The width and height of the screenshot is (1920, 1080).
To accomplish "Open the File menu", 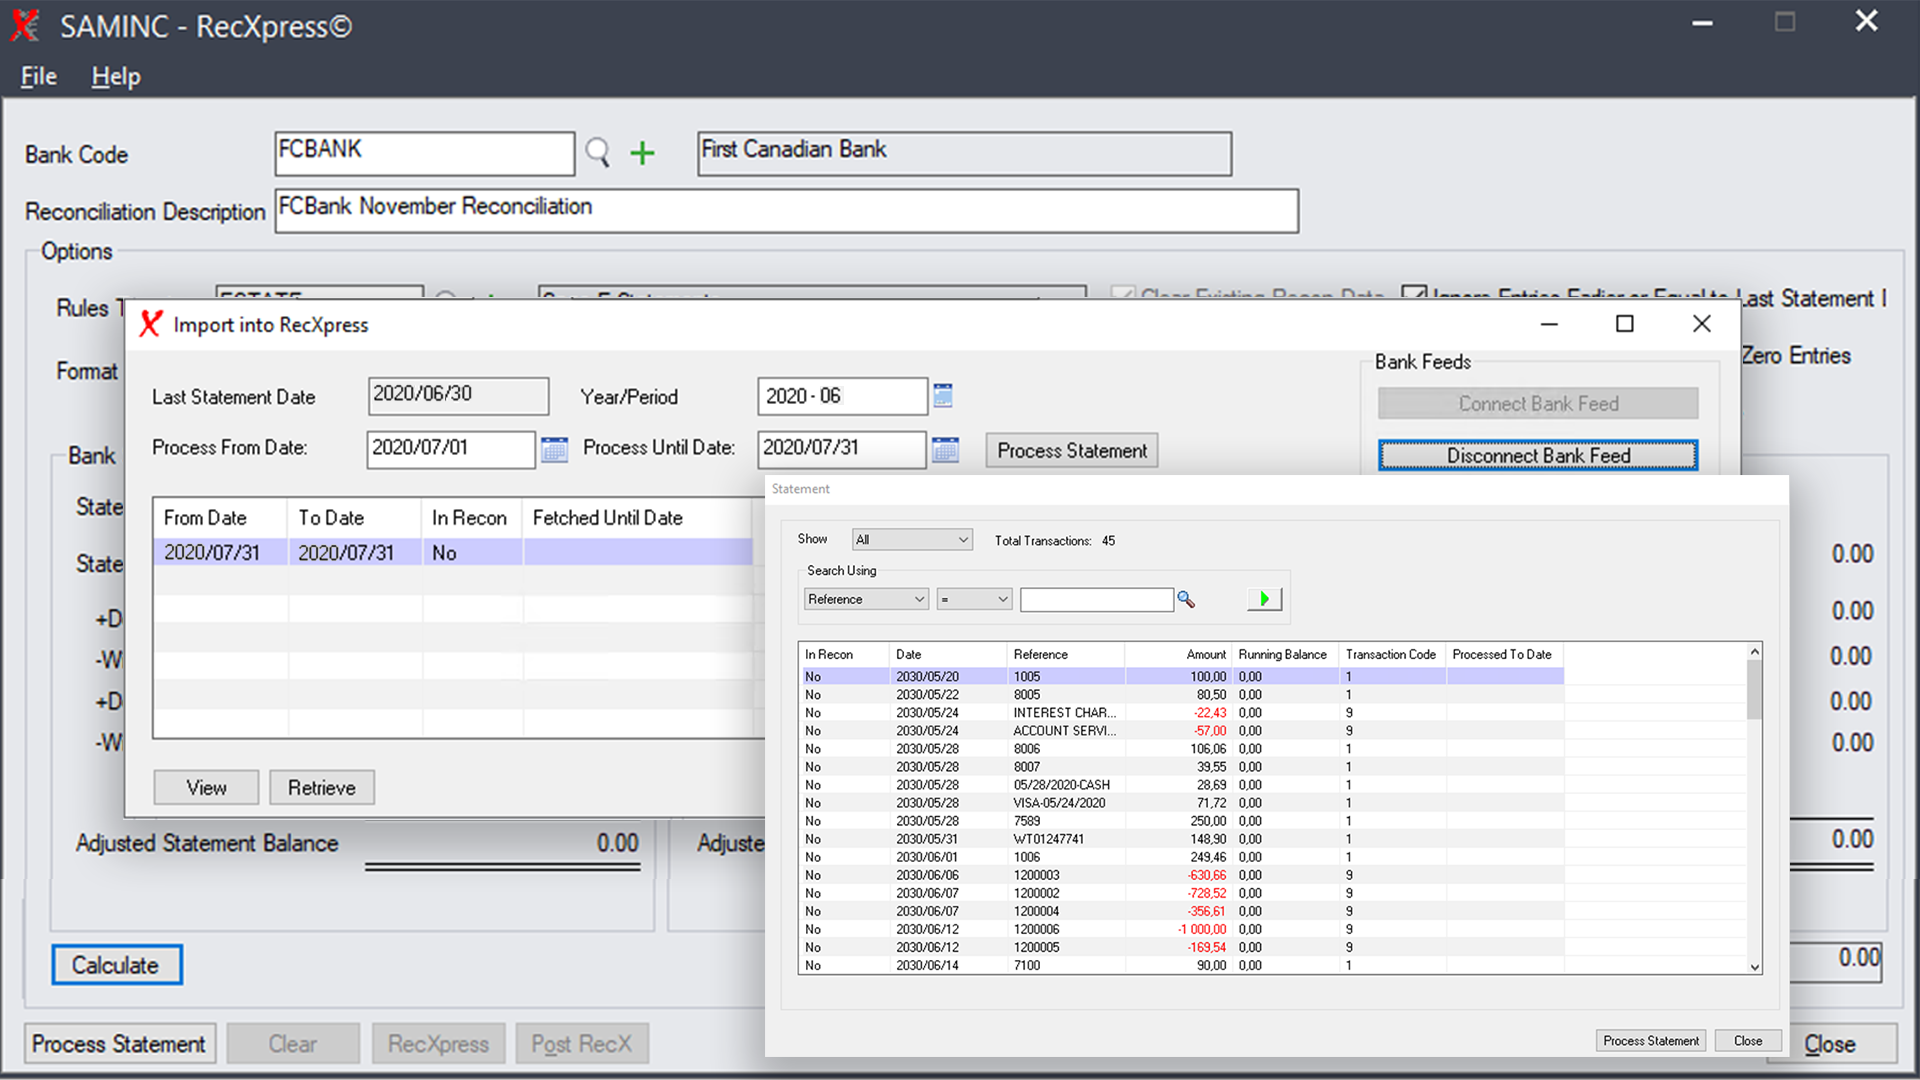I will 37,76.
